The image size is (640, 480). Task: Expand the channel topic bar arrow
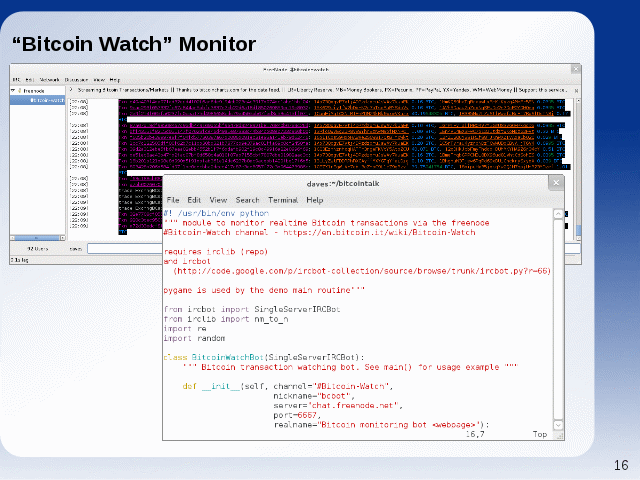click(71, 90)
